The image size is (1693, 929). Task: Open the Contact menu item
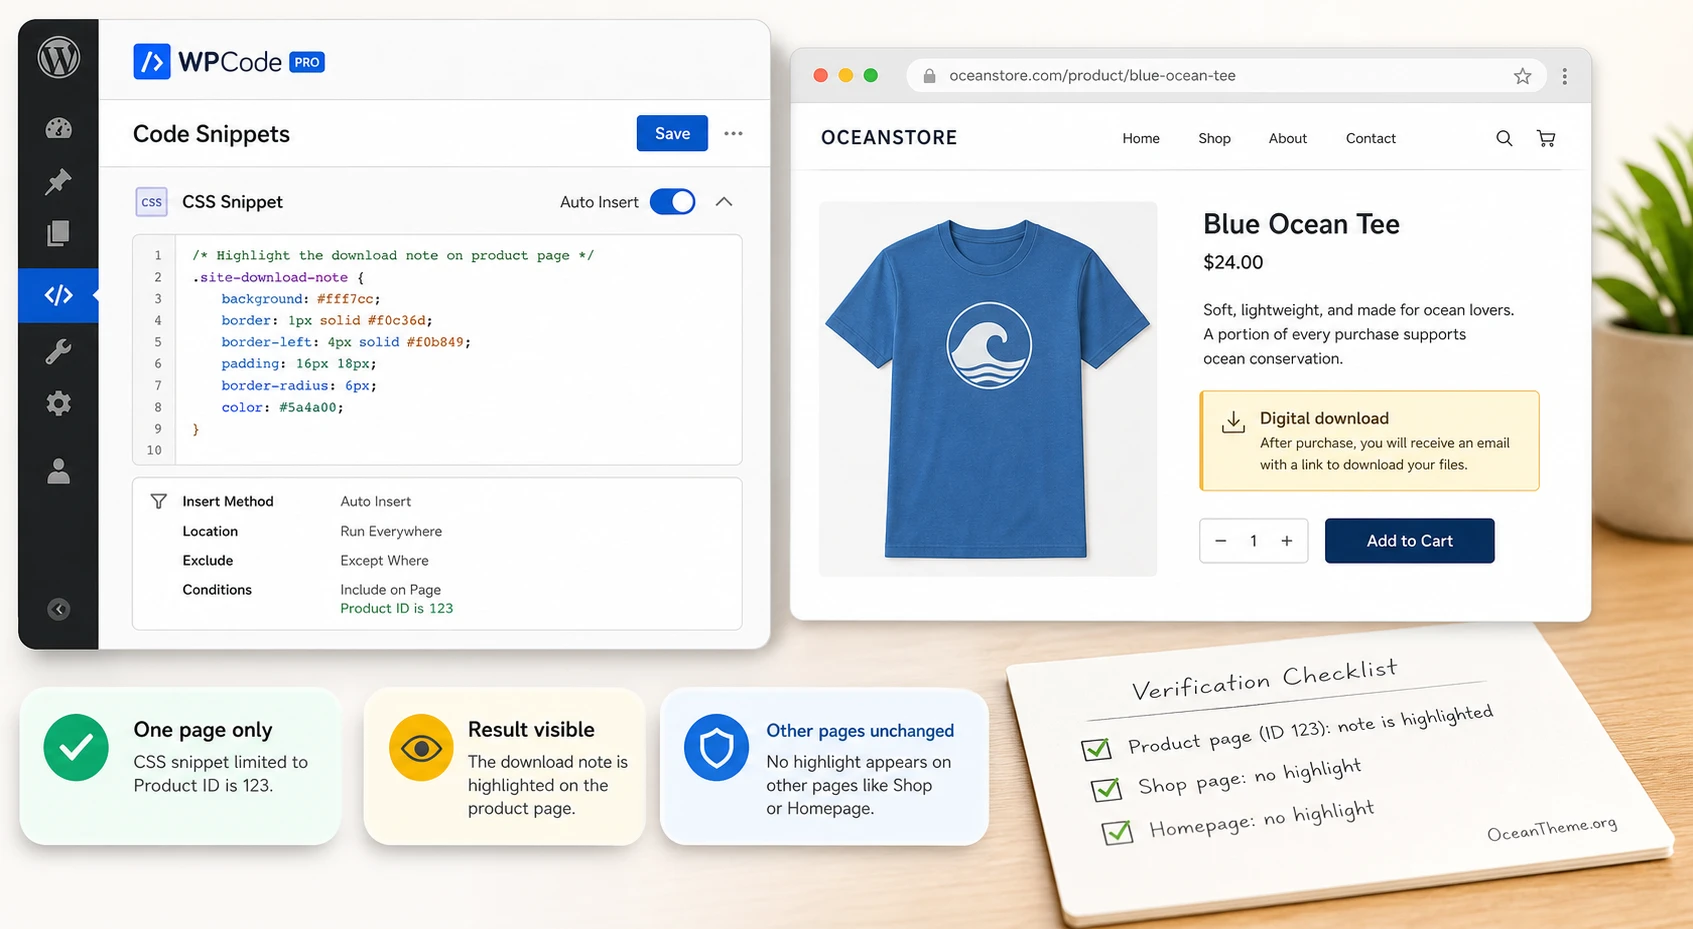pyautogui.click(x=1371, y=138)
